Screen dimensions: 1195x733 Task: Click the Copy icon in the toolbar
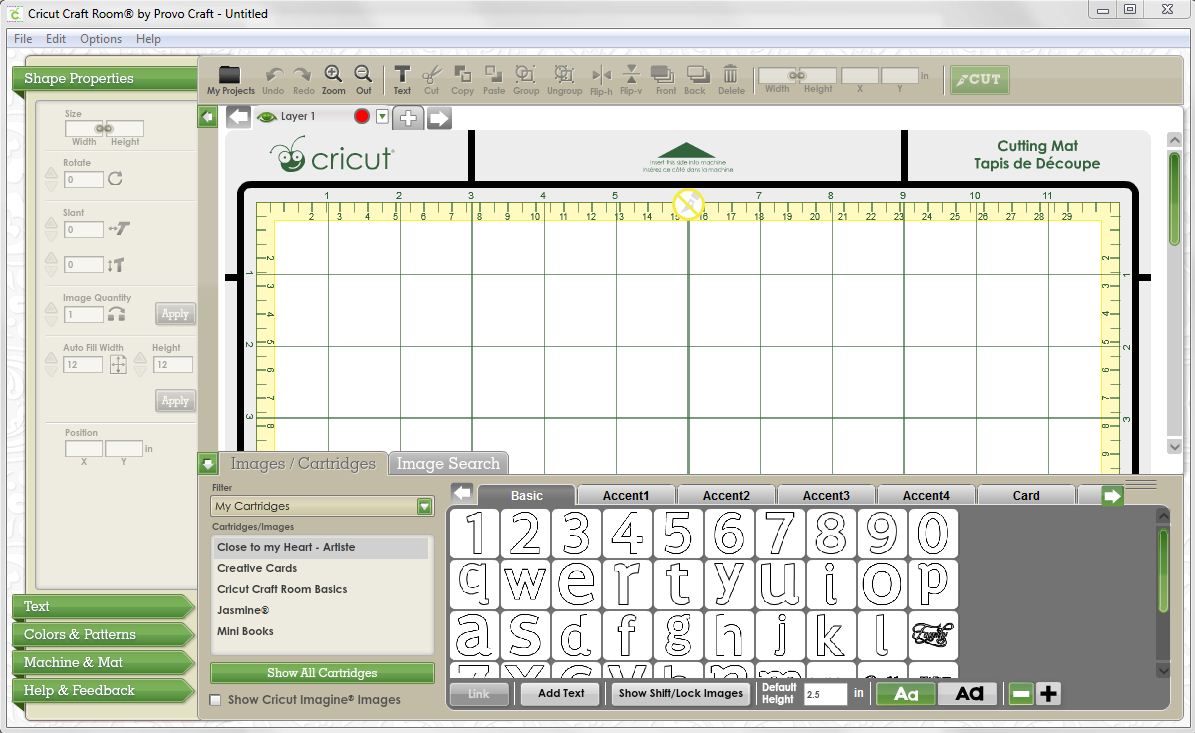[x=462, y=74]
